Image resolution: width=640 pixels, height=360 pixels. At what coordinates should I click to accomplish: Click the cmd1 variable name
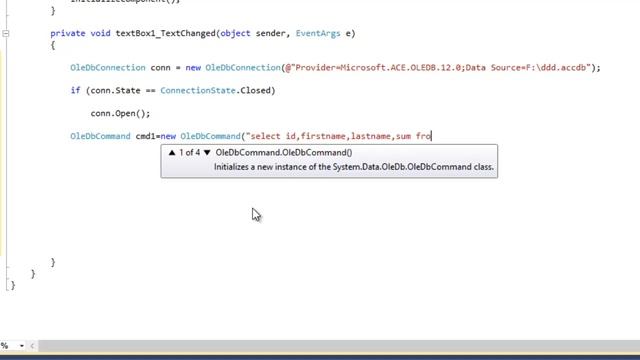(146, 136)
